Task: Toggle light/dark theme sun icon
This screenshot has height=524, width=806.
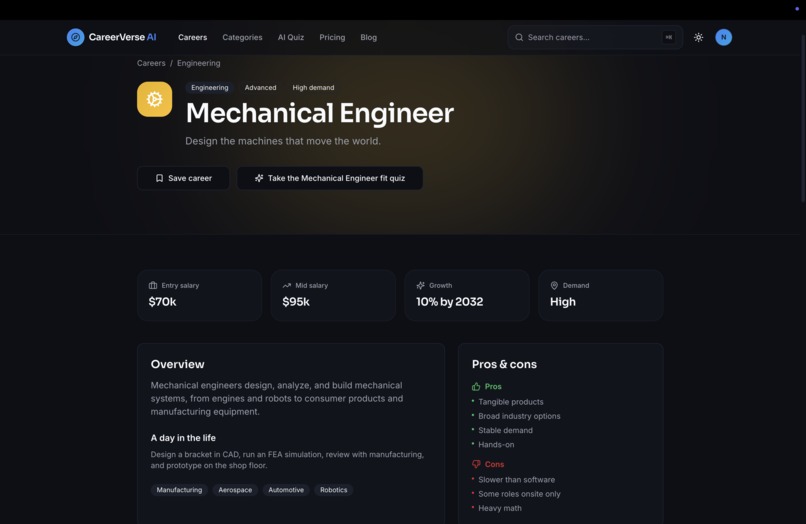Action: (x=698, y=37)
